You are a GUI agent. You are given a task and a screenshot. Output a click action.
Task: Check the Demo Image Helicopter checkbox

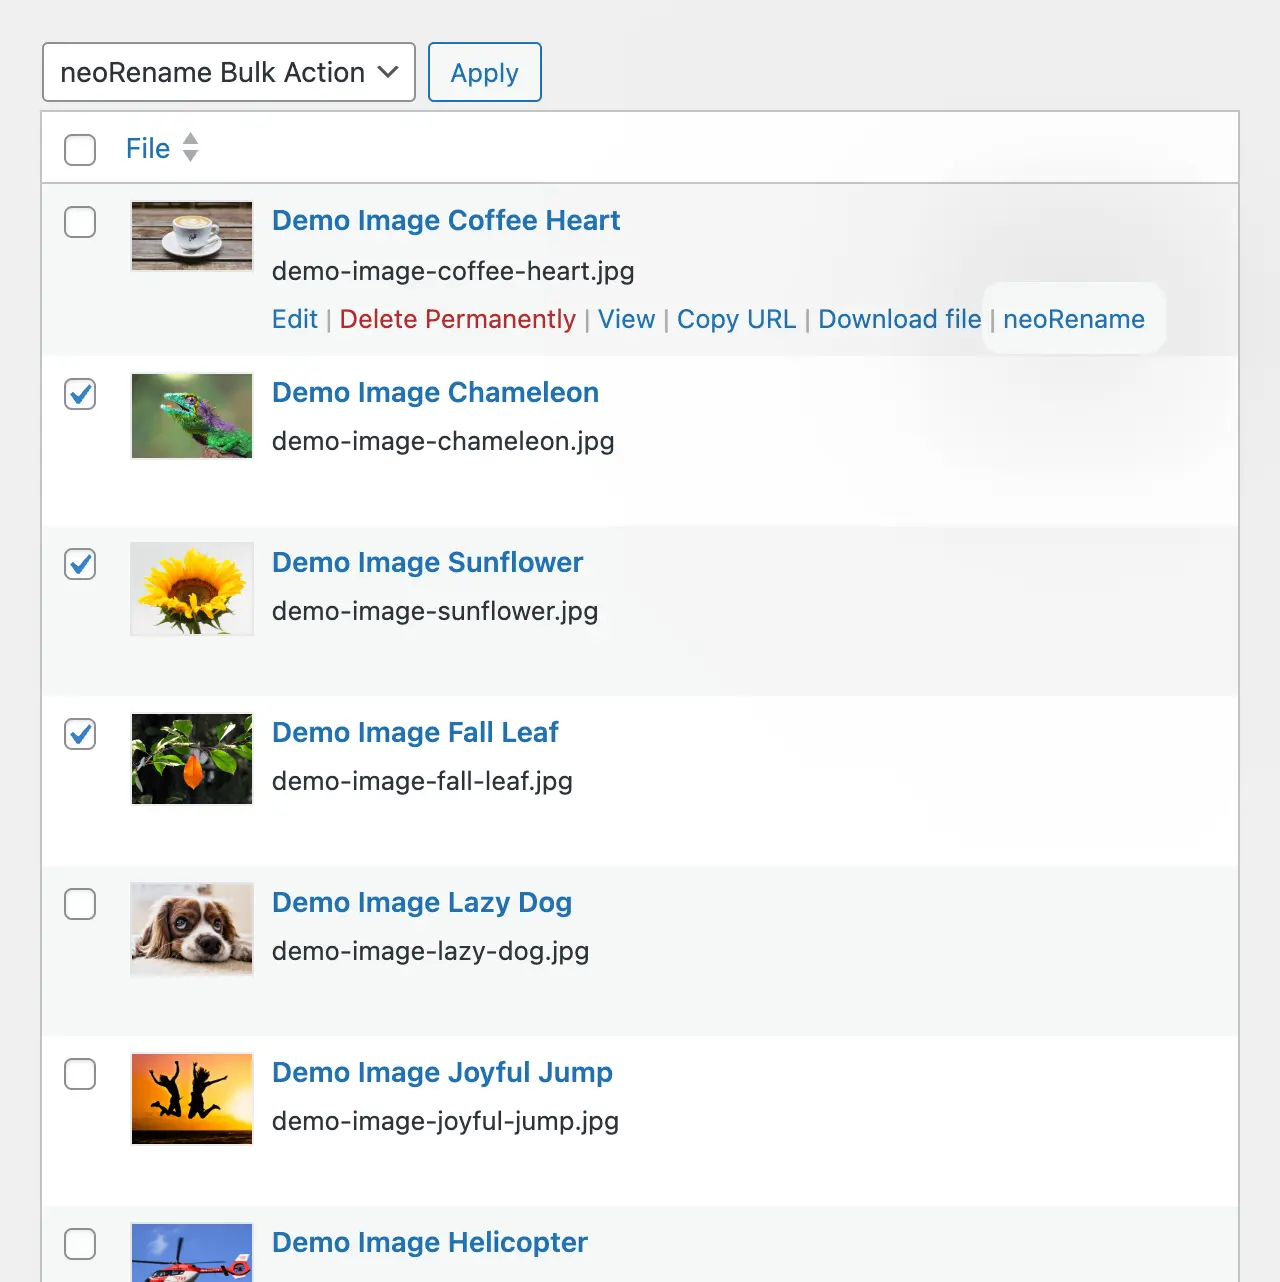[79, 1244]
